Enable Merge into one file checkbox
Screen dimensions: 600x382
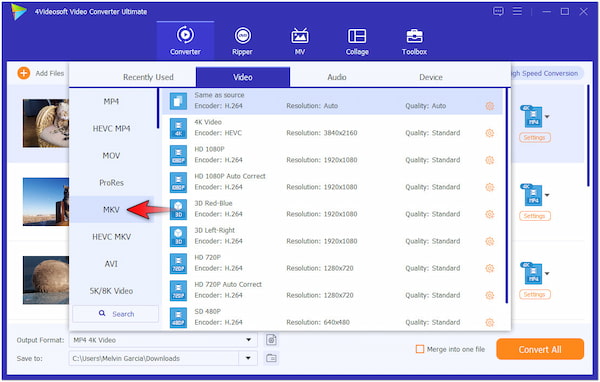tap(420, 349)
